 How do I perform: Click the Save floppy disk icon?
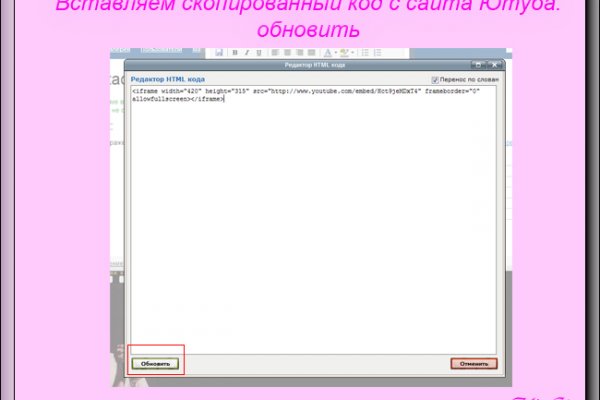click(219, 52)
